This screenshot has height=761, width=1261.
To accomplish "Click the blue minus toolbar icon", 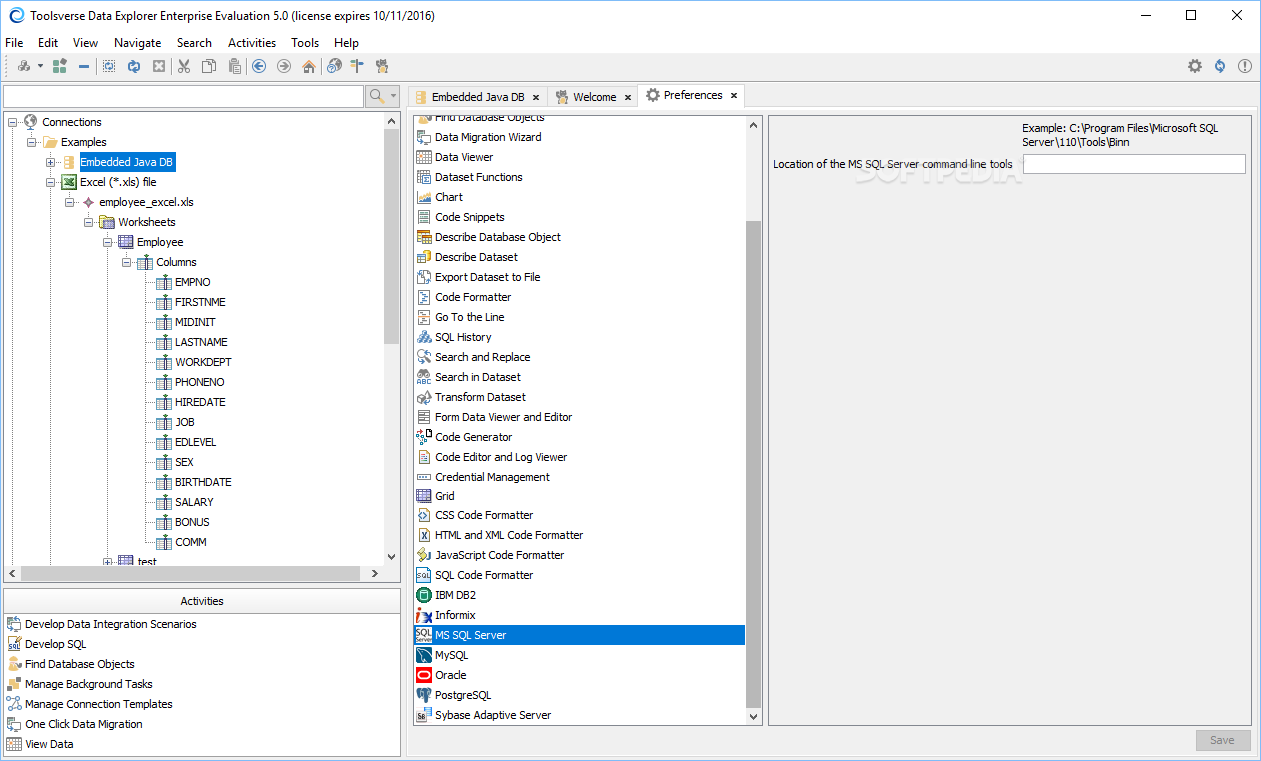I will [84, 66].
